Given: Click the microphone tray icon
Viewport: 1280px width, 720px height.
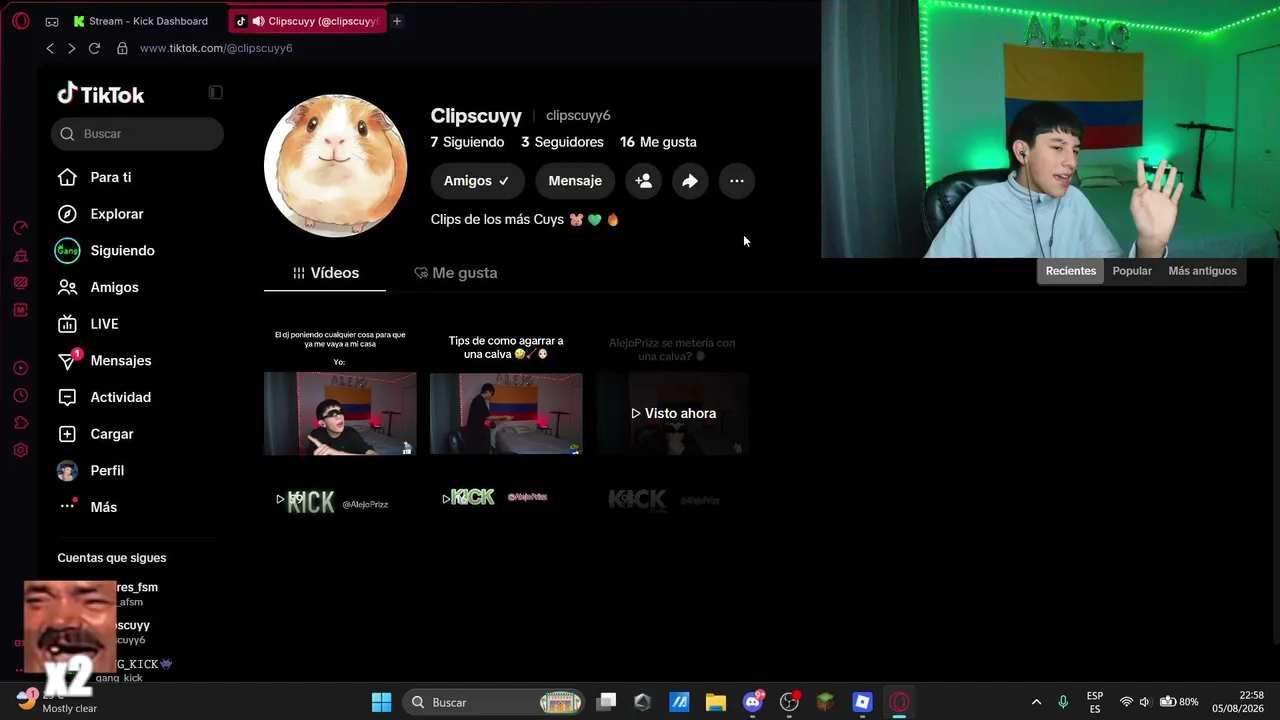Looking at the screenshot, I should [x=1063, y=702].
